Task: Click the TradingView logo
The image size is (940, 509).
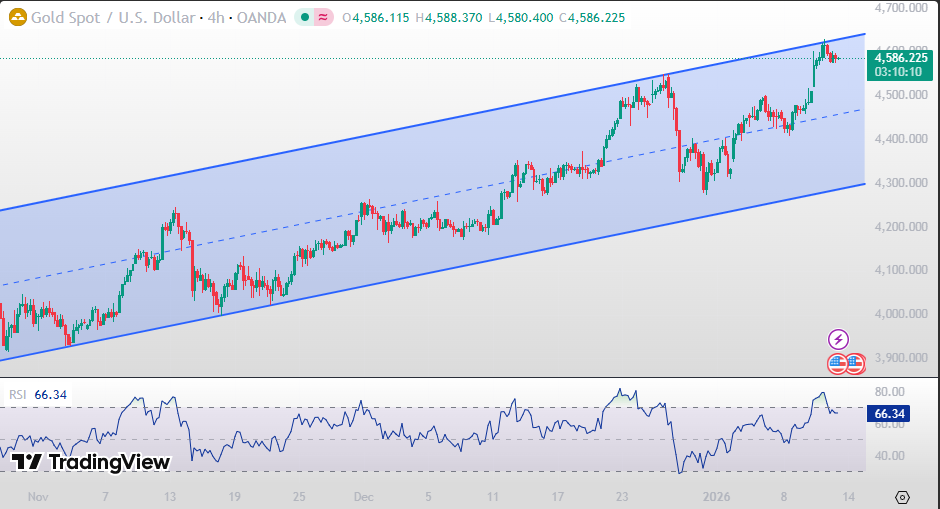Action: 92,462
